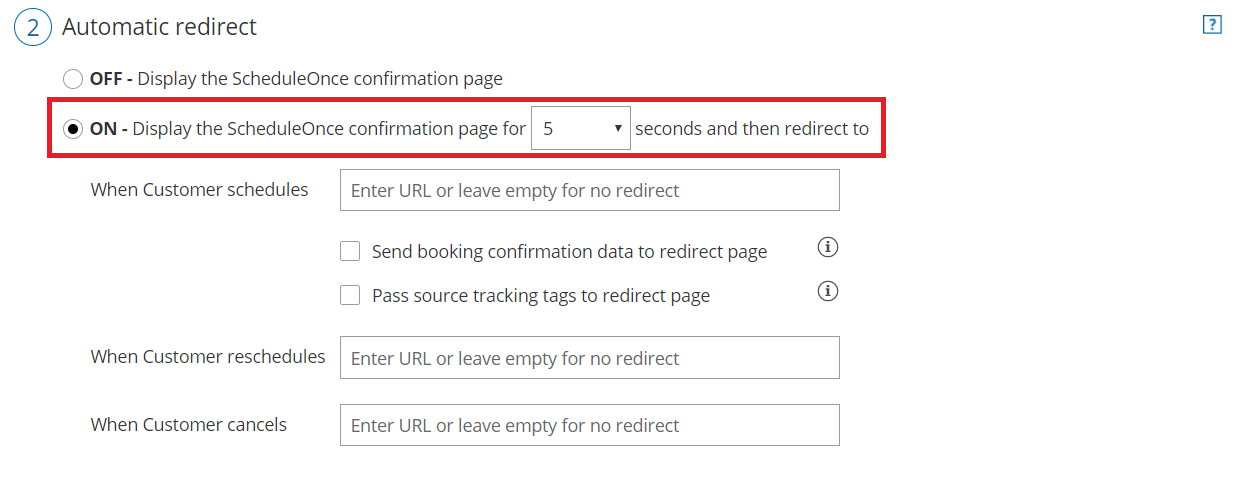Enable Send booking confirmation data checkbox

click(350, 252)
